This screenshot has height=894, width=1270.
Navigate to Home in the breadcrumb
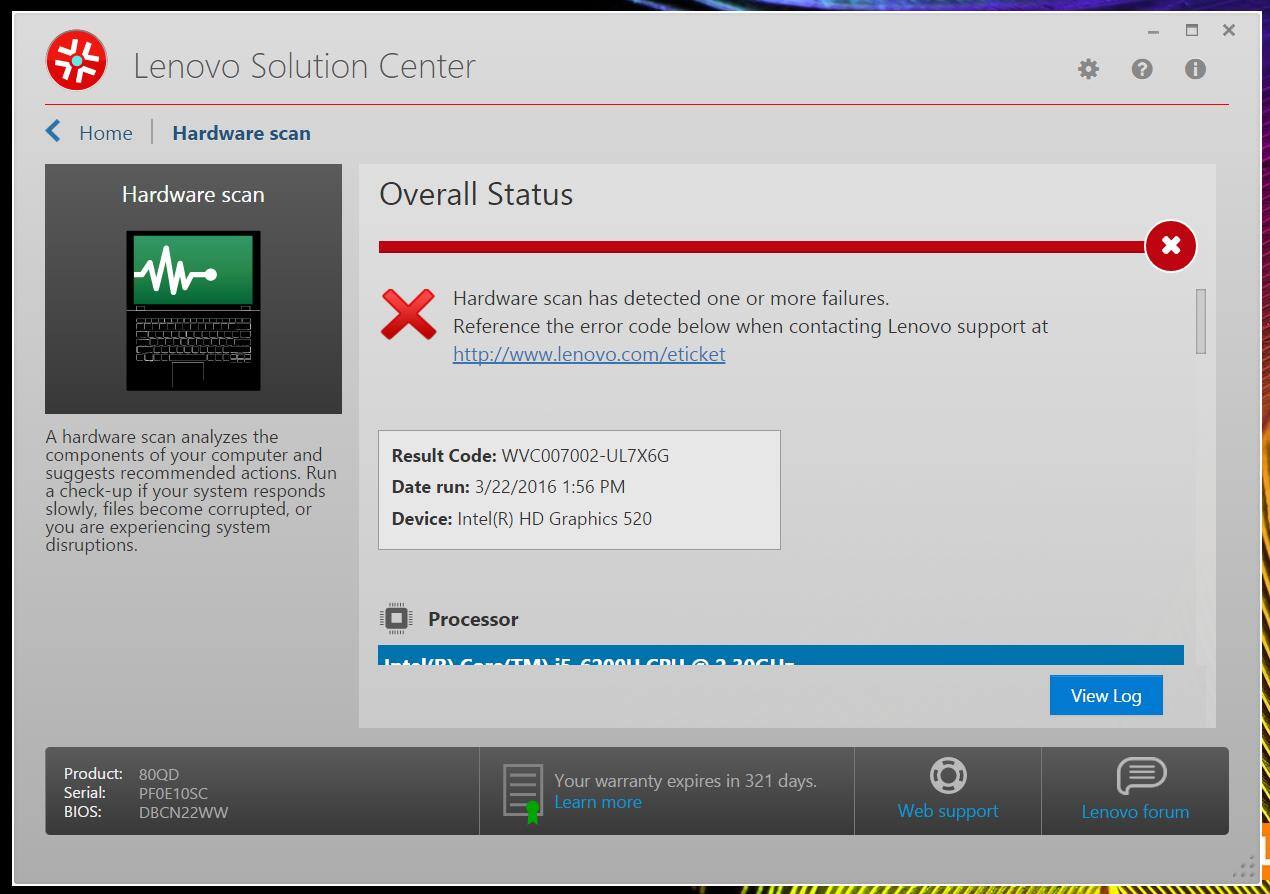(x=106, y=133)
